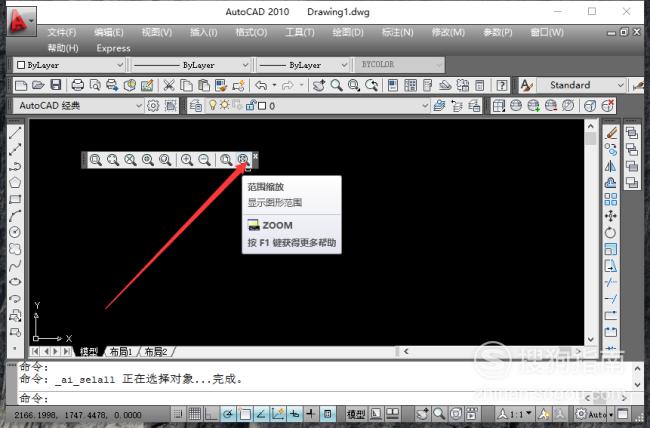Click the Zoom Out minus magnifier icon
Viewport: 650px width, 428px height.
click(204, 160)
